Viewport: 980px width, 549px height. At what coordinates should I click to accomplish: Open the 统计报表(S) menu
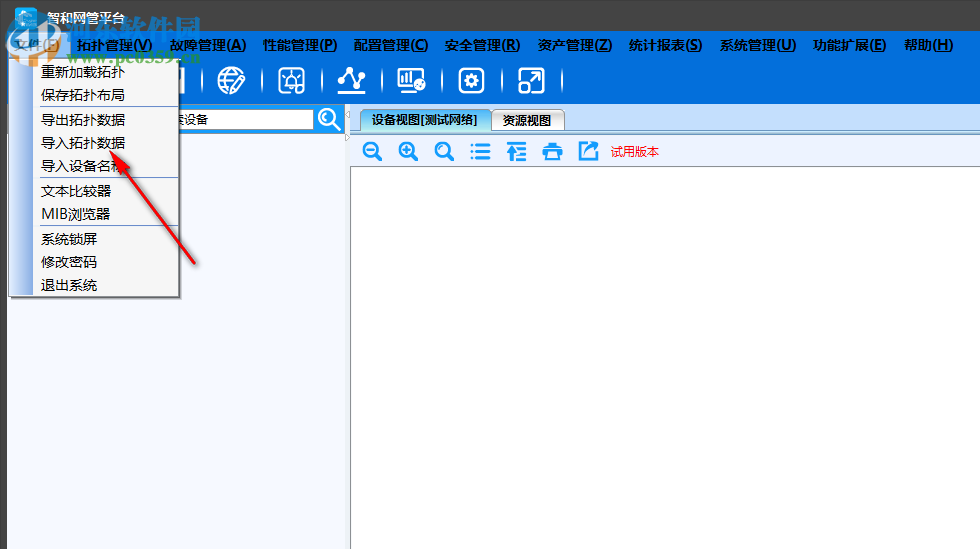666,45
